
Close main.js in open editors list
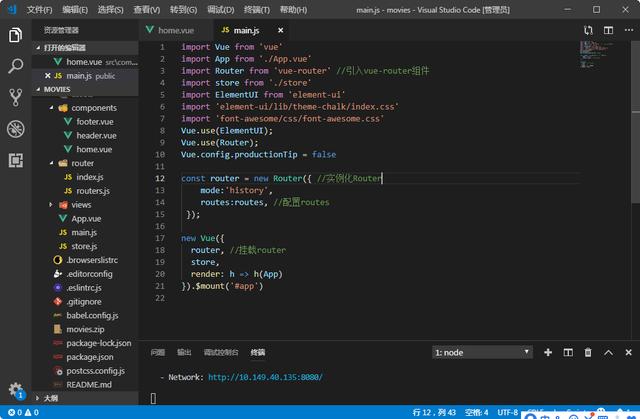(x=47, y=75)
